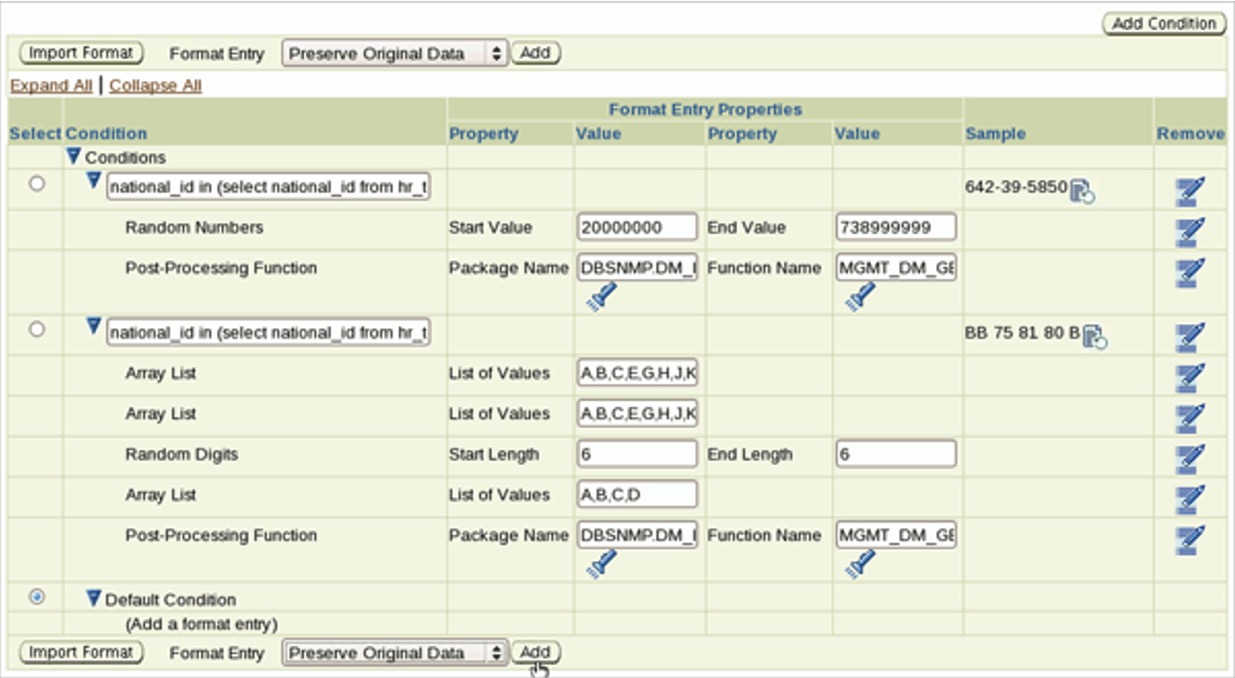Select radio button for first national_id condition

tap(37, 184)
